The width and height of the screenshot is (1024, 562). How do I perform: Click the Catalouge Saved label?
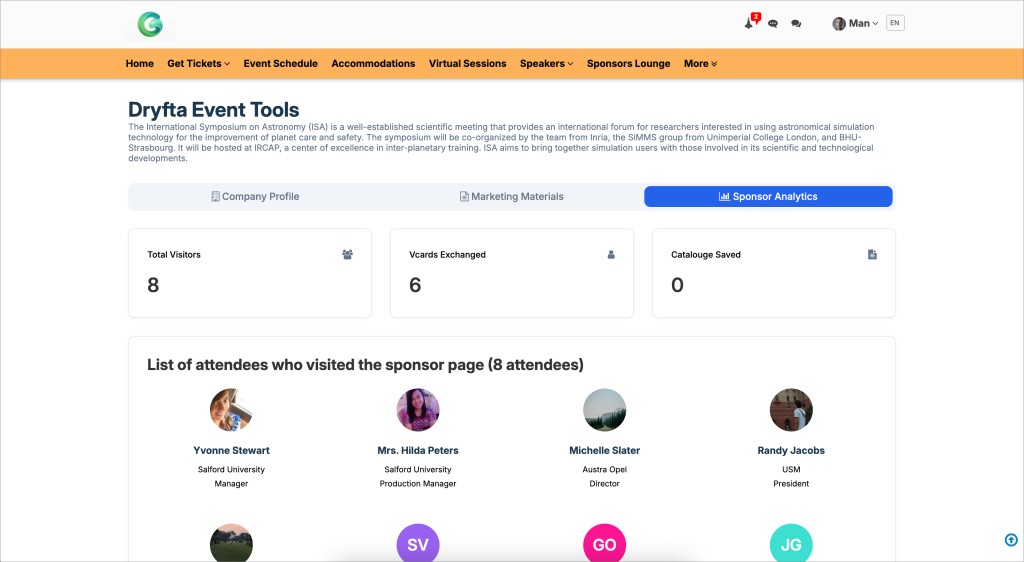(706, 255)
